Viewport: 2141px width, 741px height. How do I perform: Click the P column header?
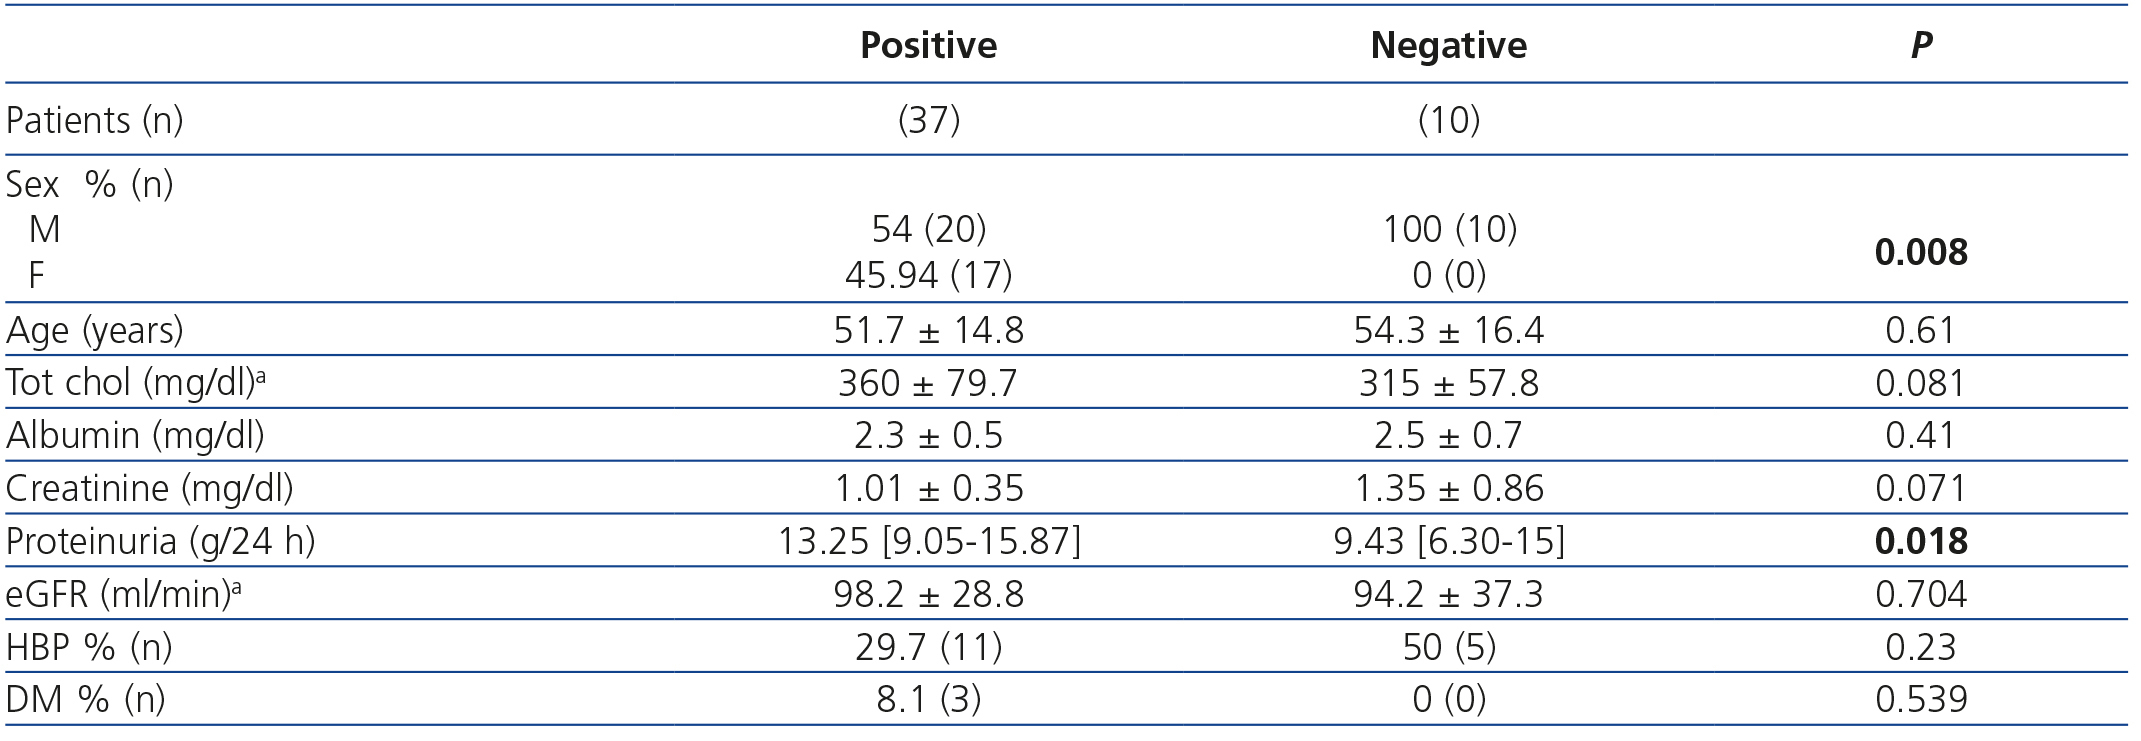tap(1921, 45)
